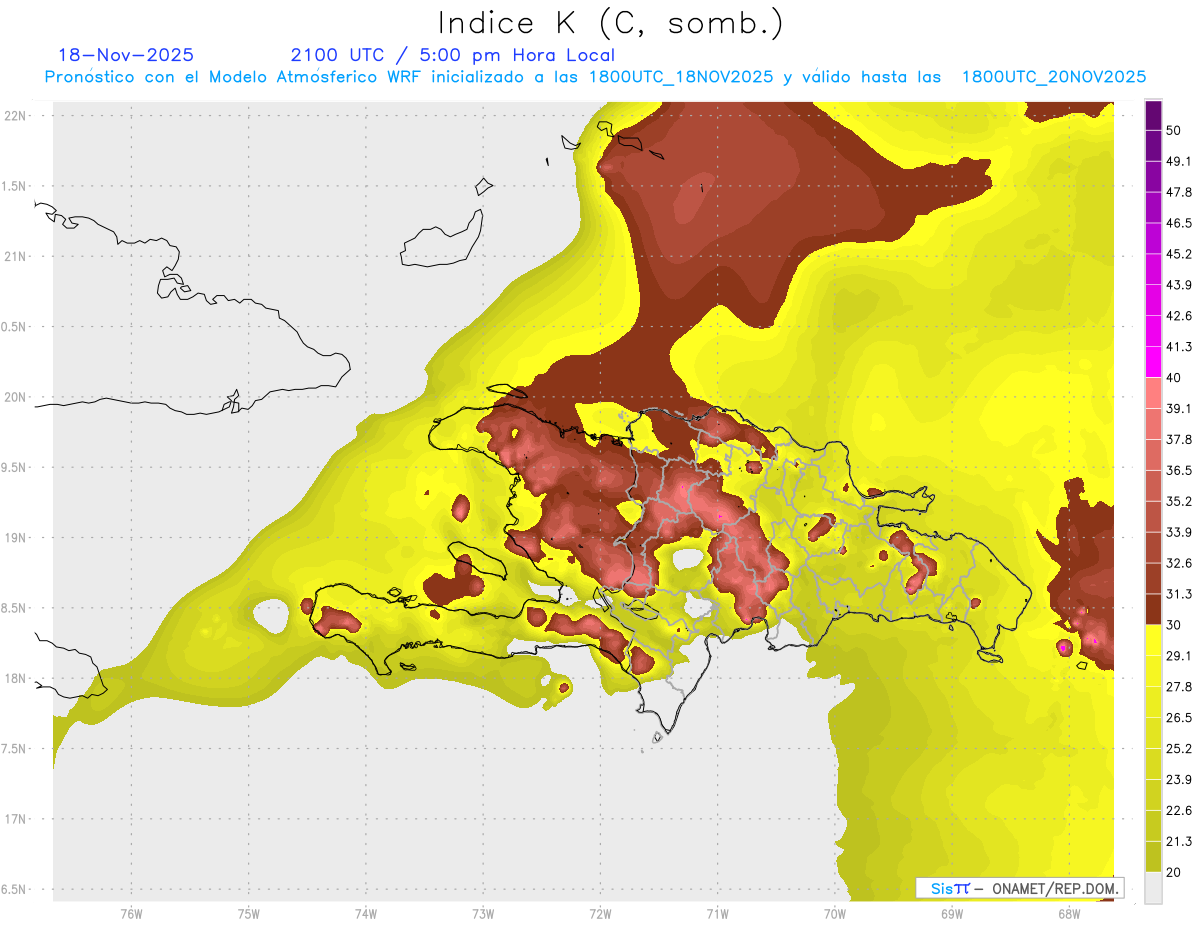The width and height of the screenshot is (1200, 927).
Task: Click the "20N" latitude label
Action: [15, 397]
